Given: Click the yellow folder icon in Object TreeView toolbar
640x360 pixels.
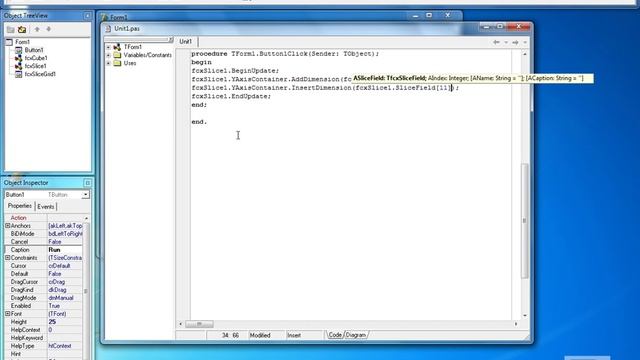Looking at the screenshot, I should [22, 29].
